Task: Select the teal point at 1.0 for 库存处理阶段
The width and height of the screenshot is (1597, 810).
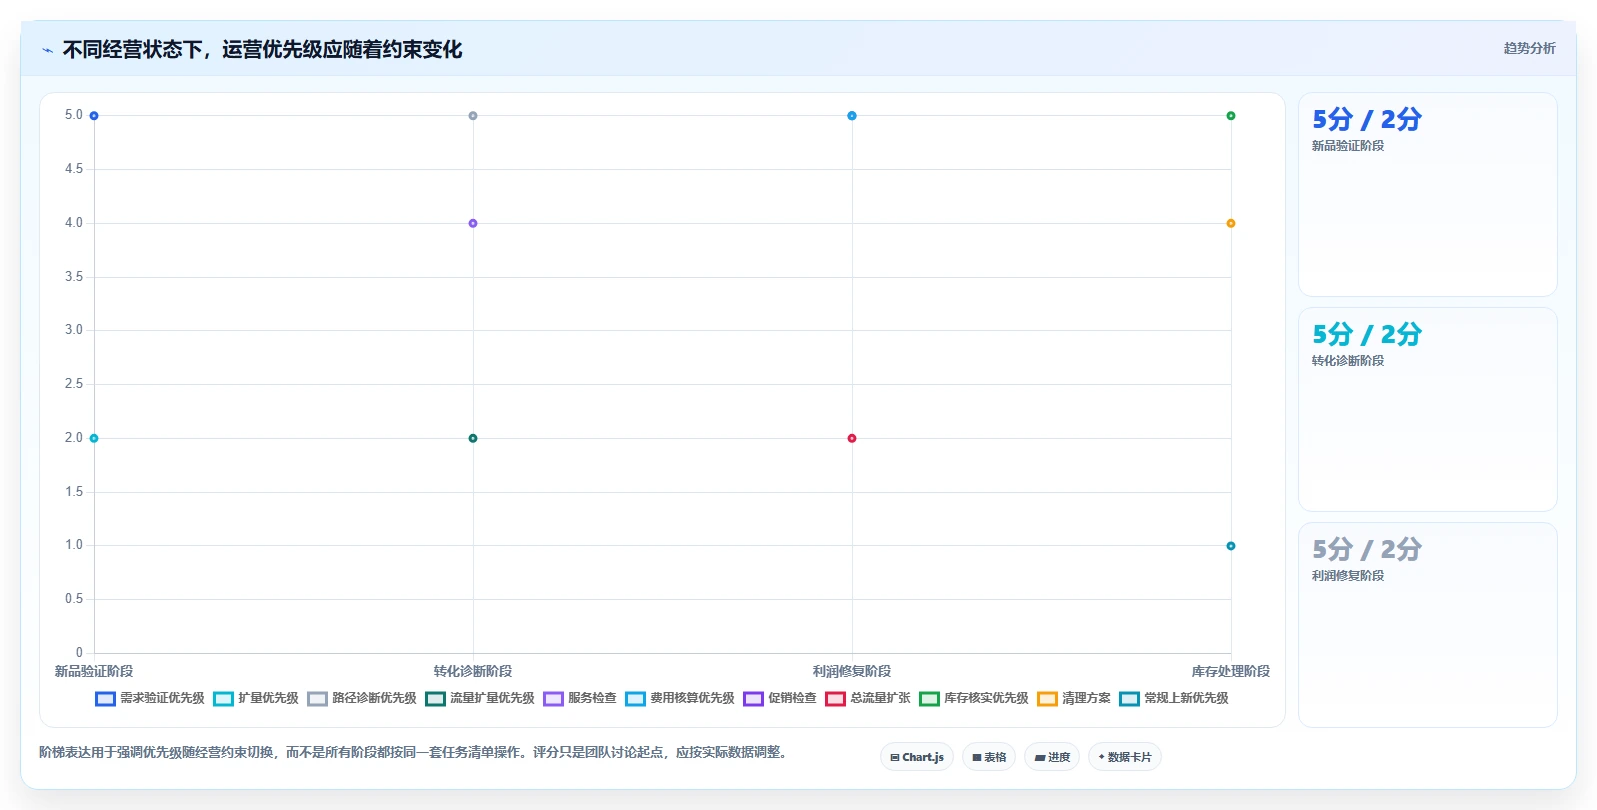Action: coord(1231,546)
